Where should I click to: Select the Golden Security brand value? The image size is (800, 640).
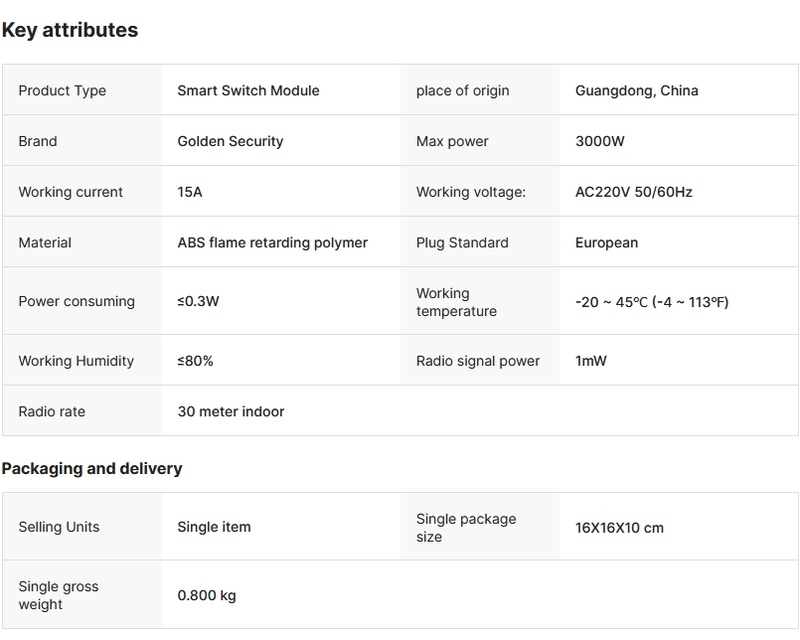tap(230, 142)
